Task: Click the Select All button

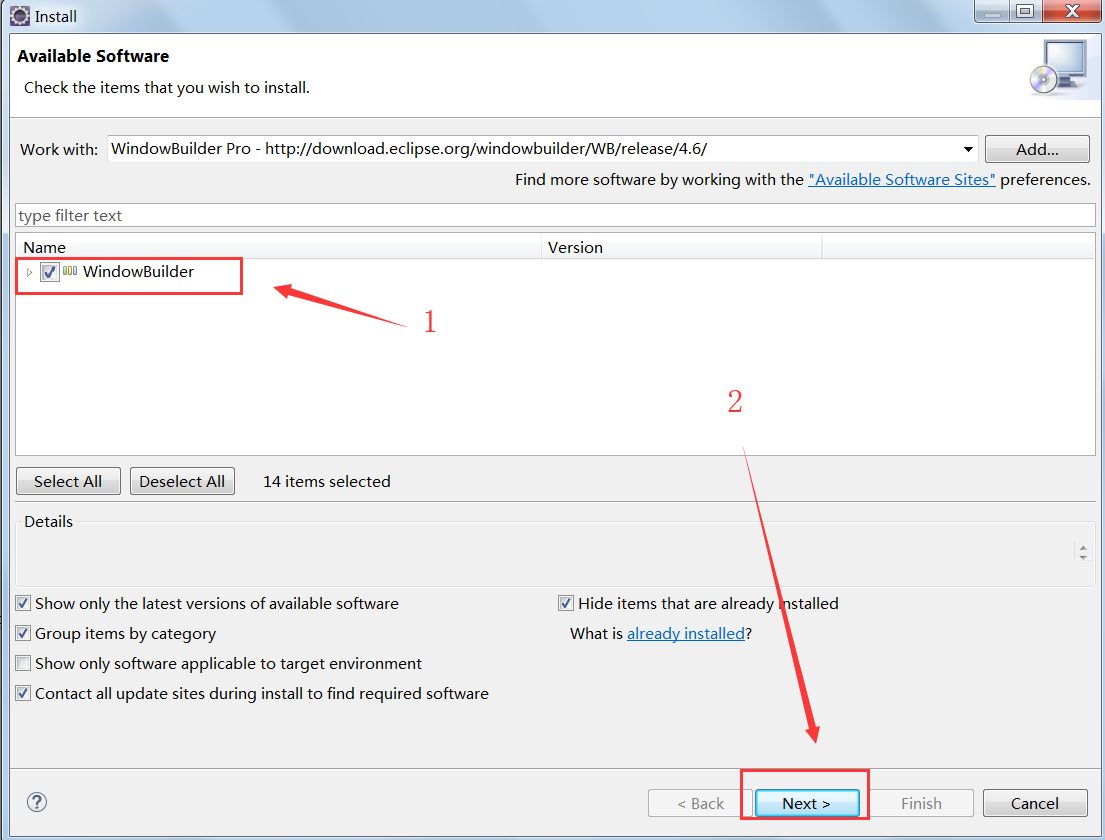Action: pyautogui.click(x=68, y=481)
